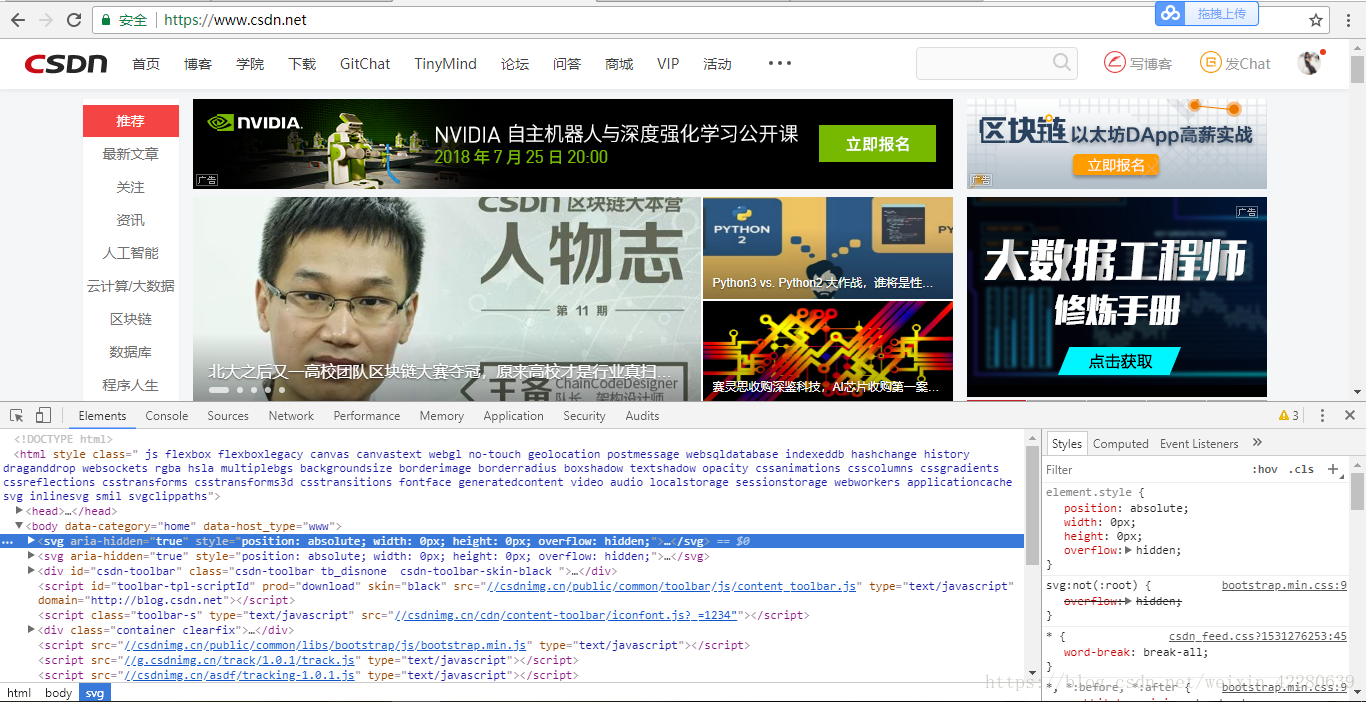The height and width of the screenshot is (702, 1366).
Task: Open the user avatar profile
Action: pos(1309,63)
